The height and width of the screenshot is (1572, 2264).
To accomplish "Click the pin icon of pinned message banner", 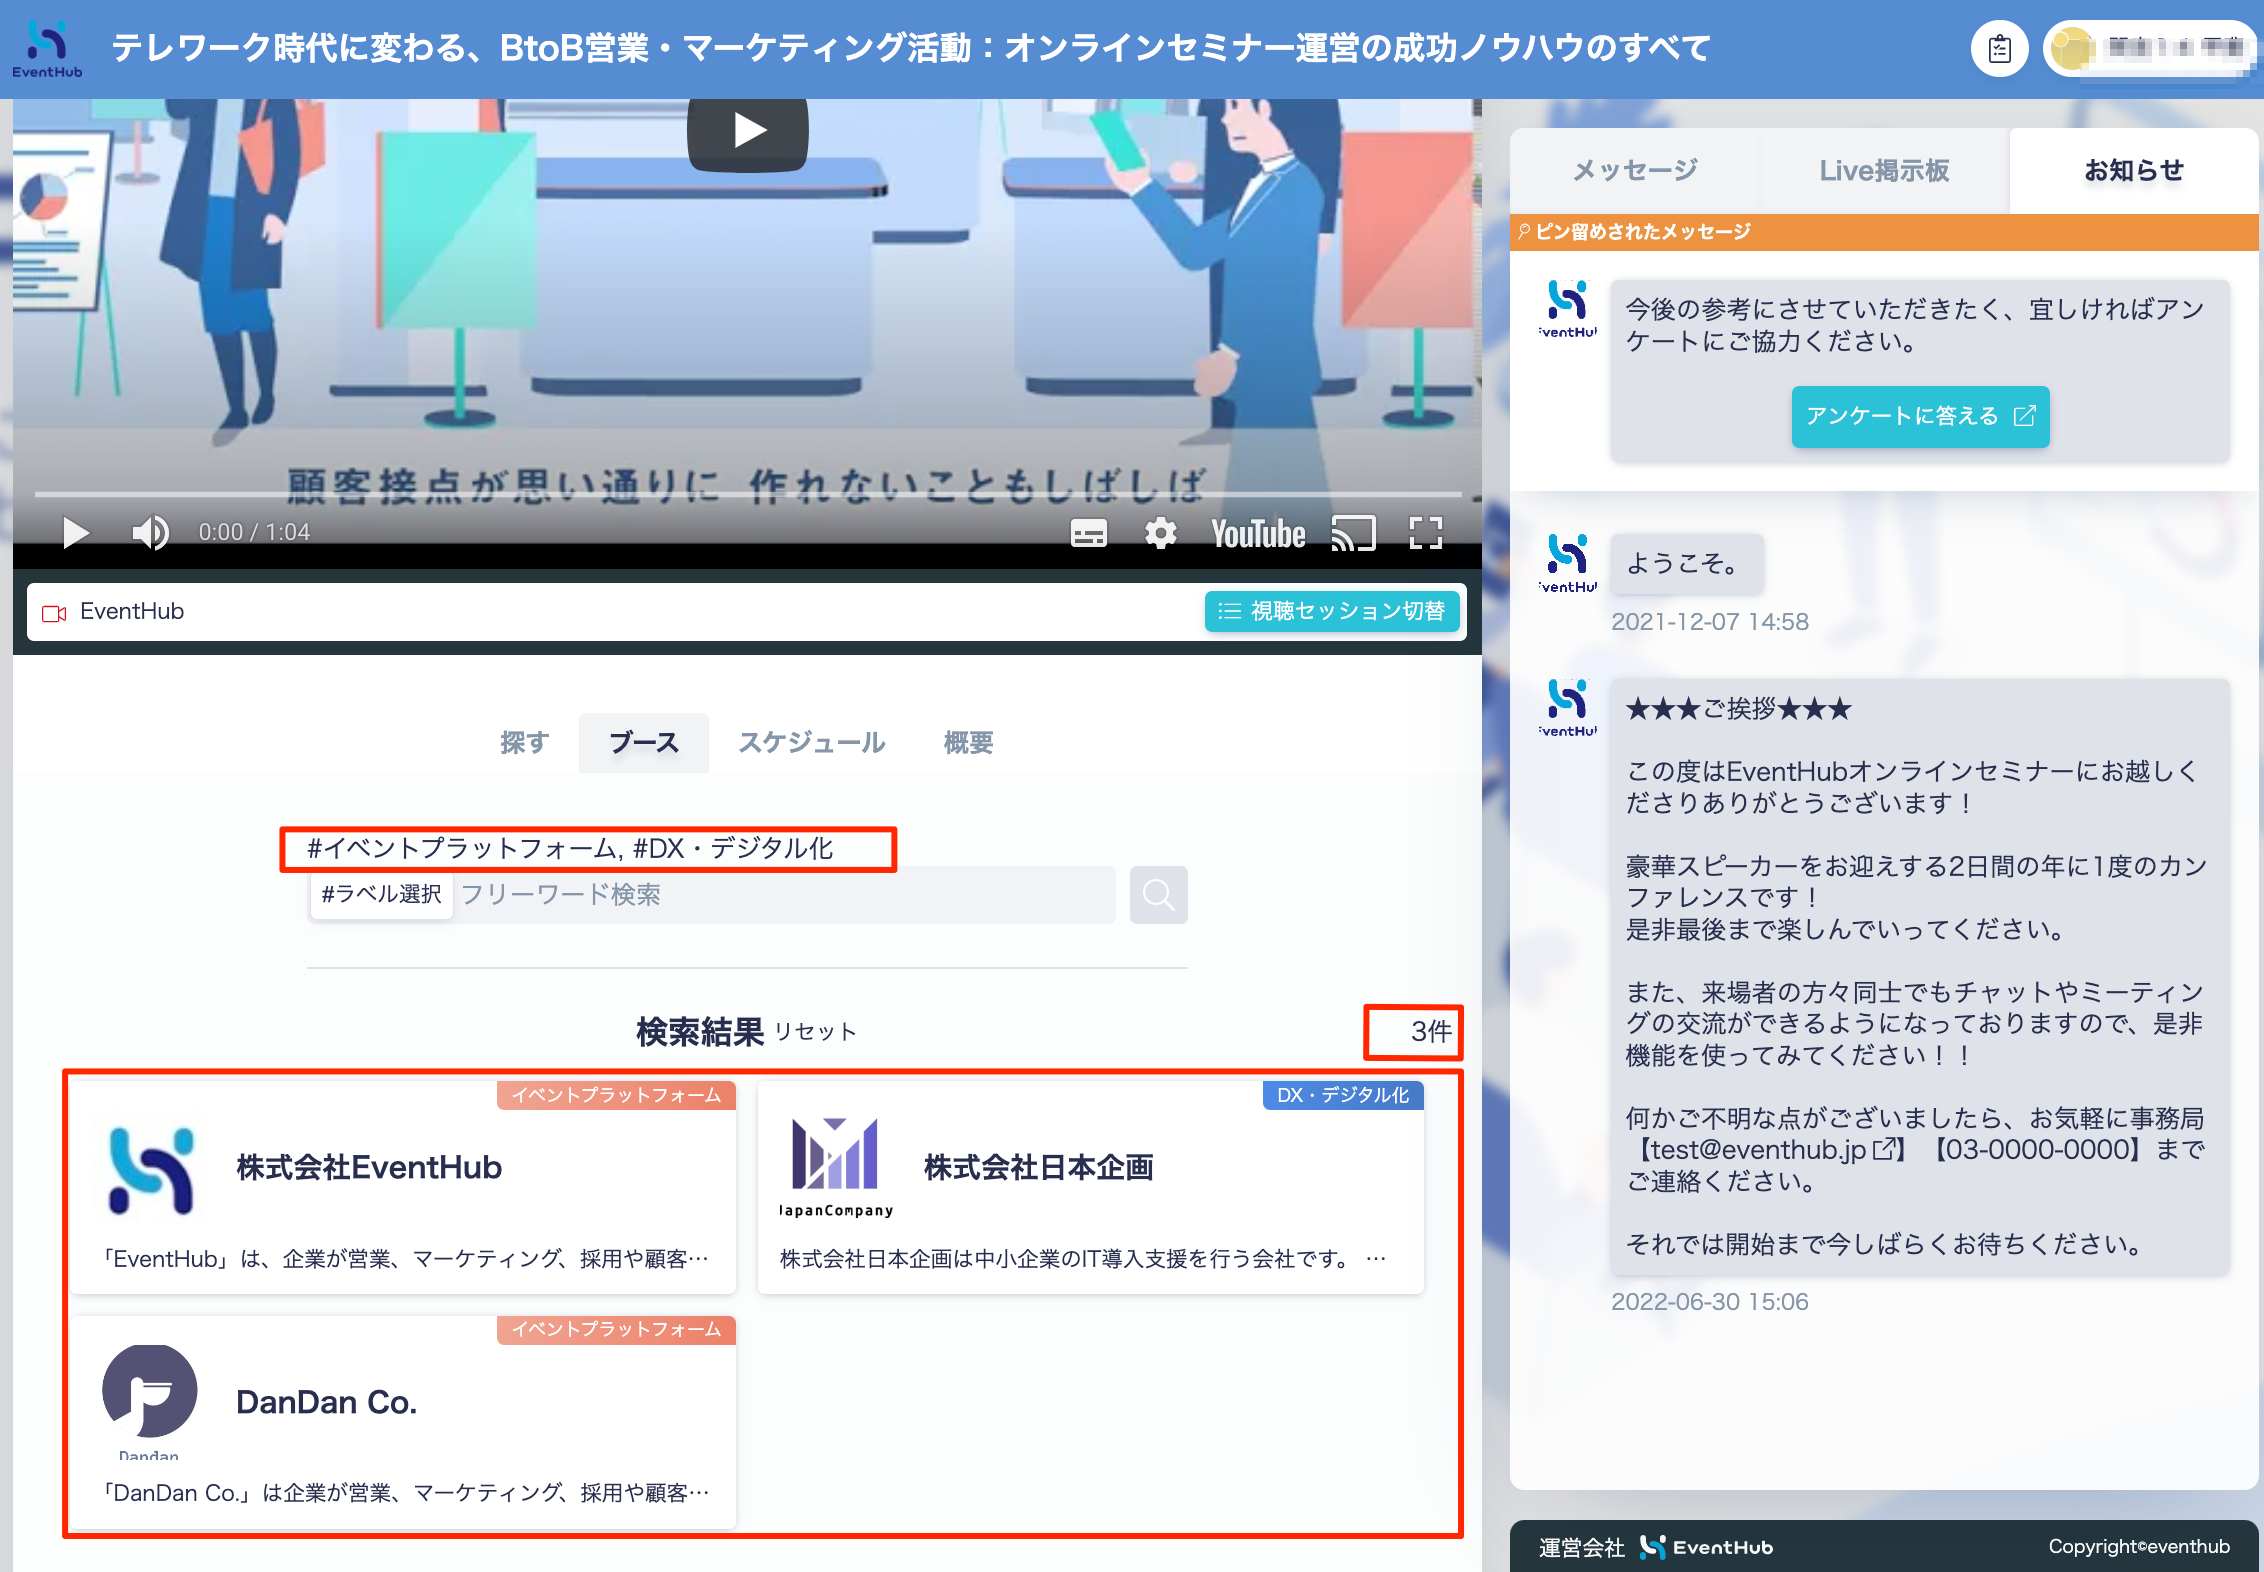I will tap(1523, 232).
